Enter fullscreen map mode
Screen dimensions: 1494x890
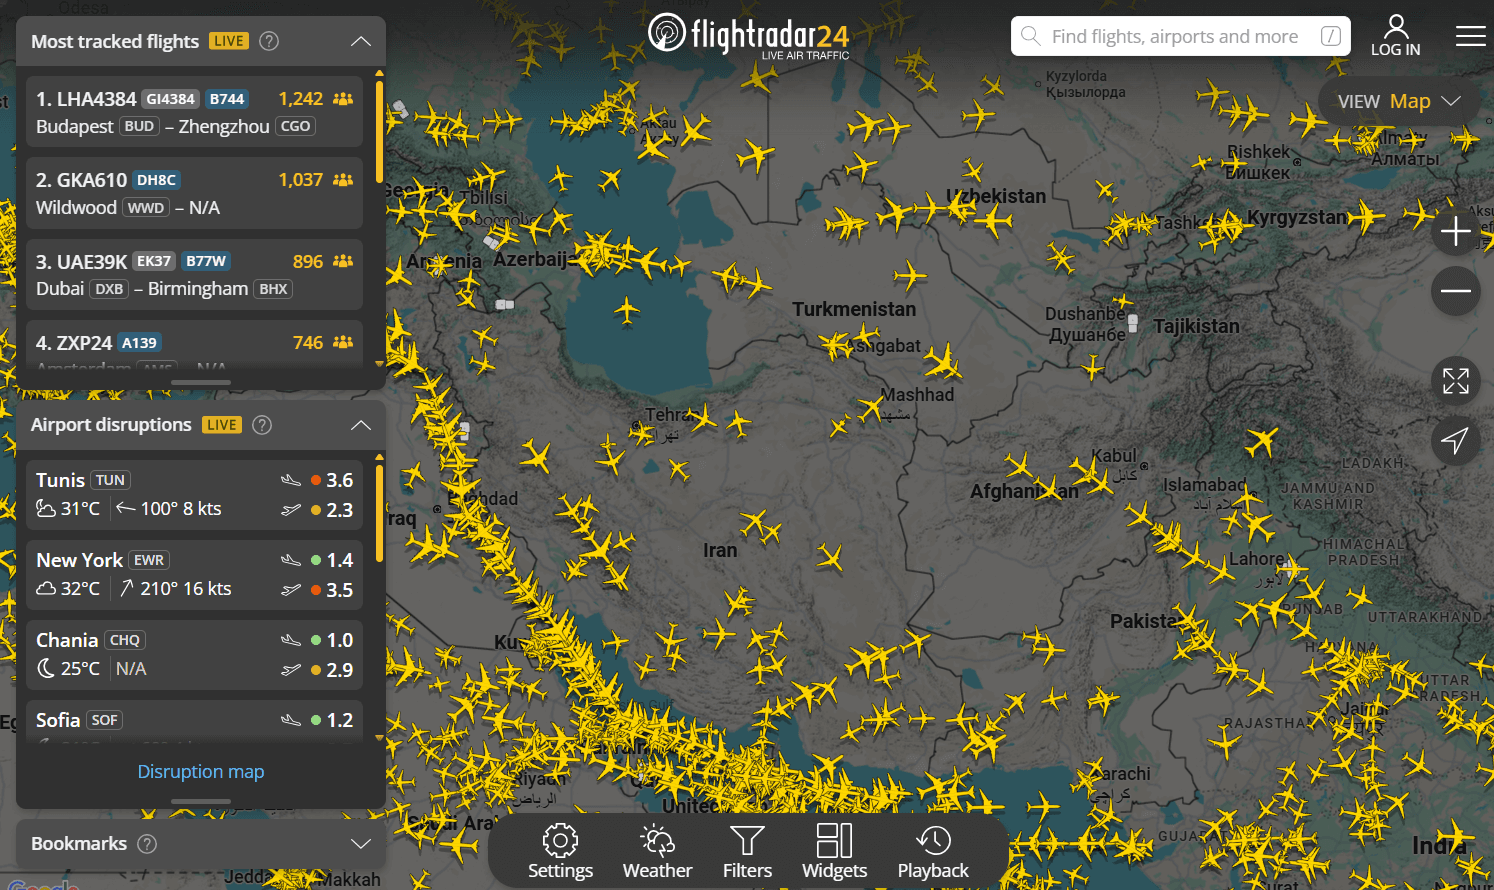tap(1456, 381)
